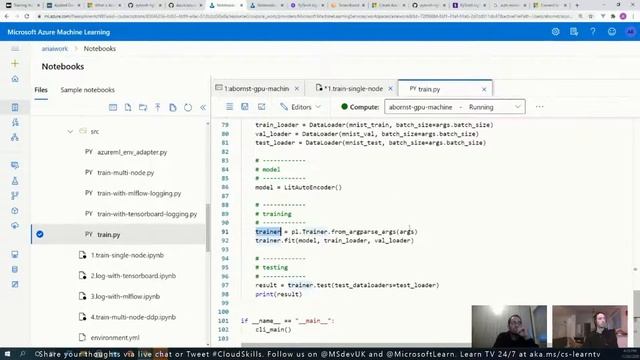This screenshot has height=360, width=640.
Task: Go to Home from the sidebar
Action: (15, 79)
